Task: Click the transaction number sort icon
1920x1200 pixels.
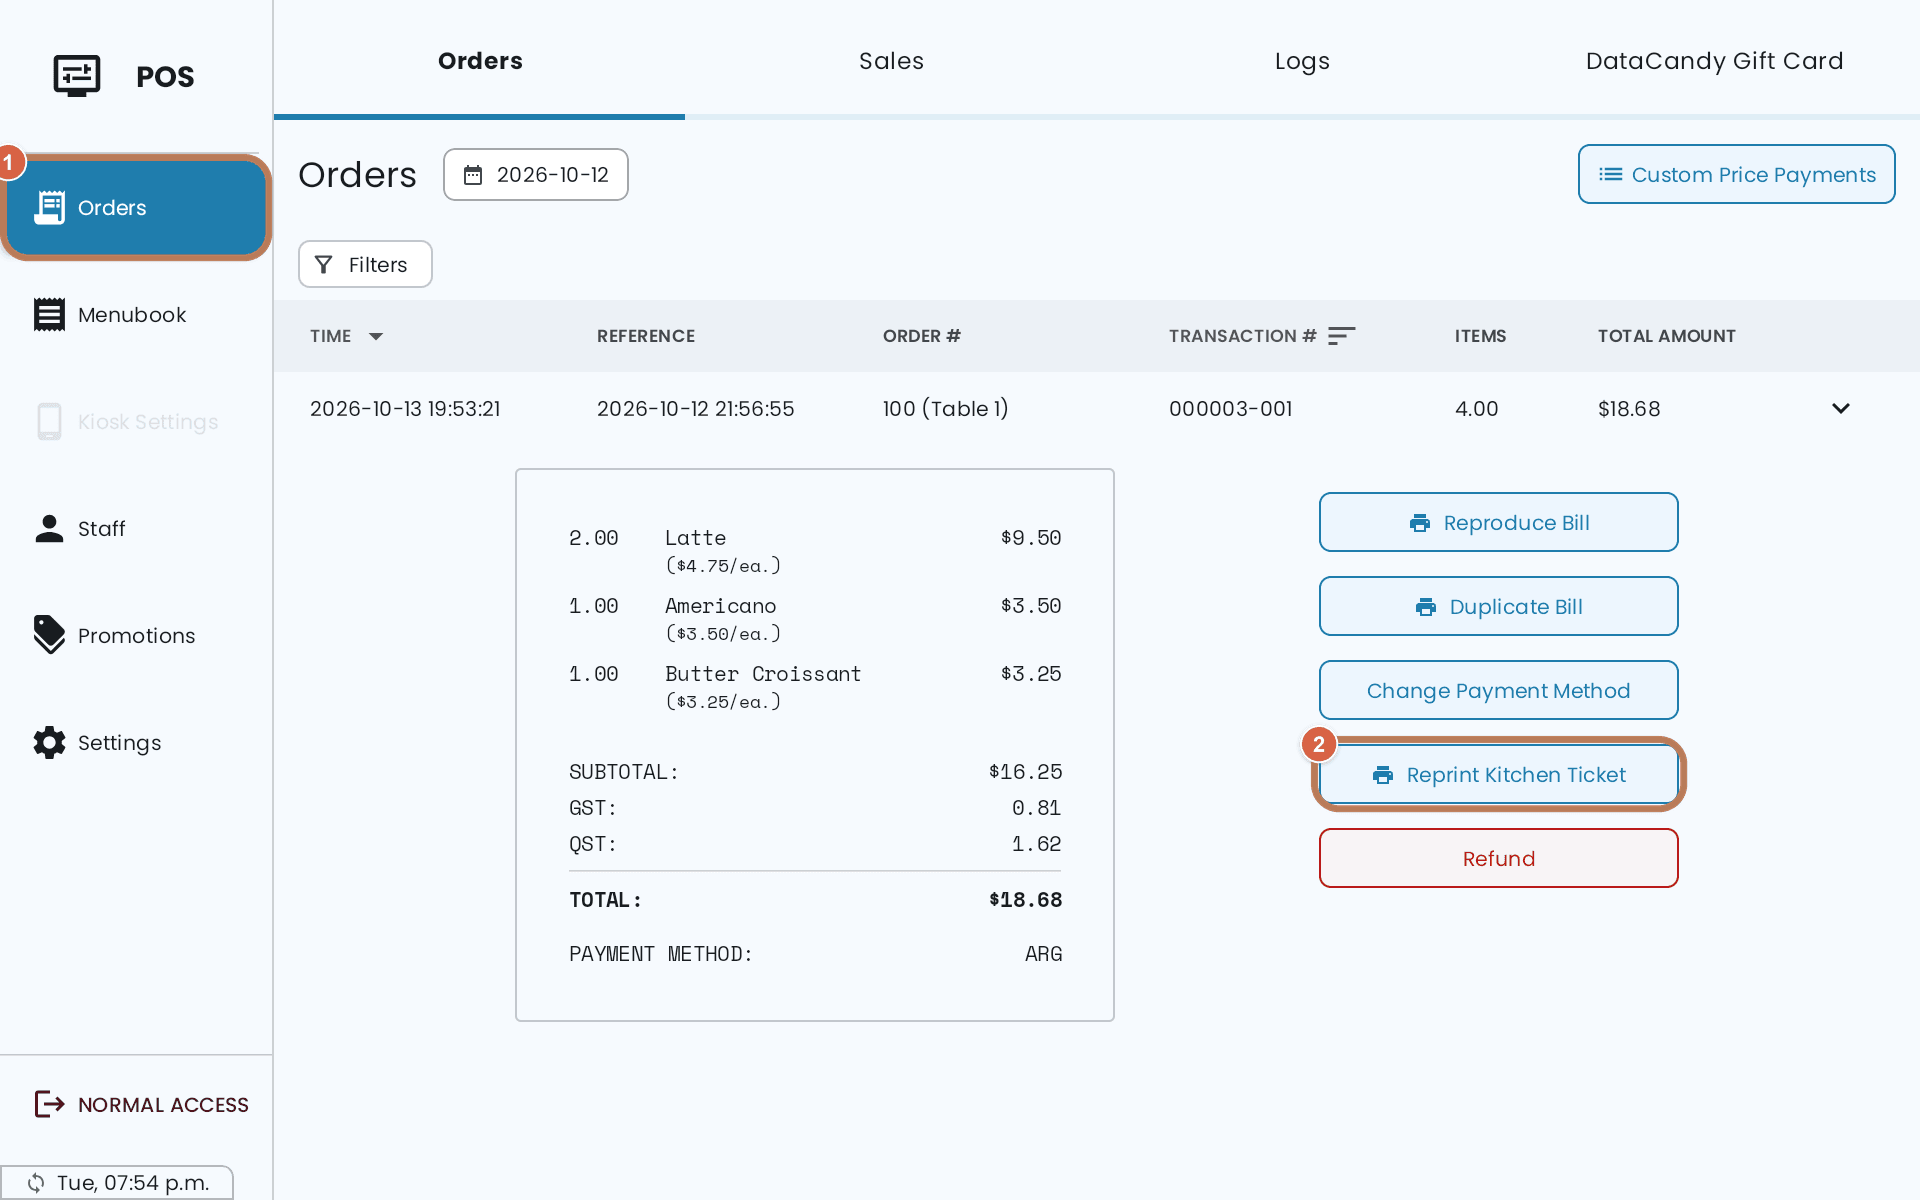Action: coord(1341,336)
